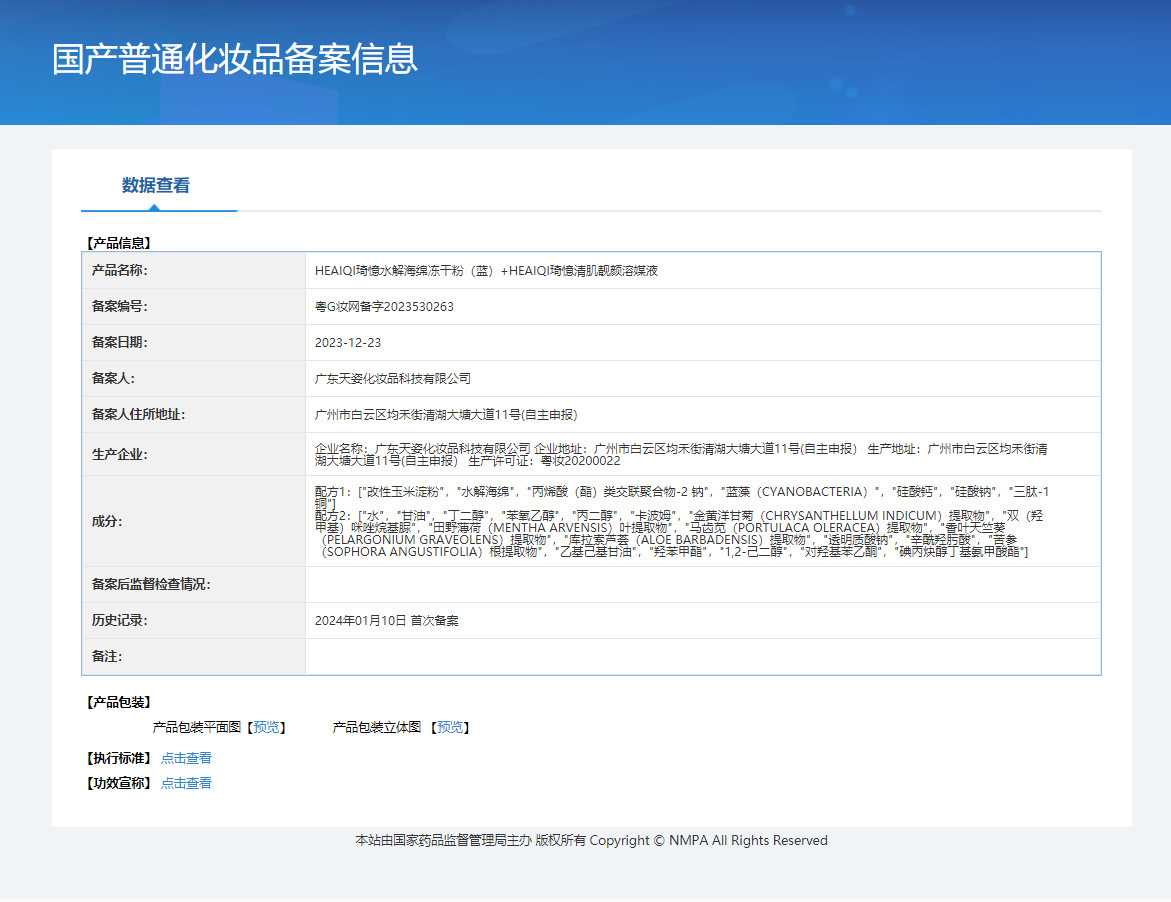Open the 预览 link for 产品包装立体图
Image resolution: width=1171 pixels, height=902 pixels.
pyautogui.click(x=450, y=727)
